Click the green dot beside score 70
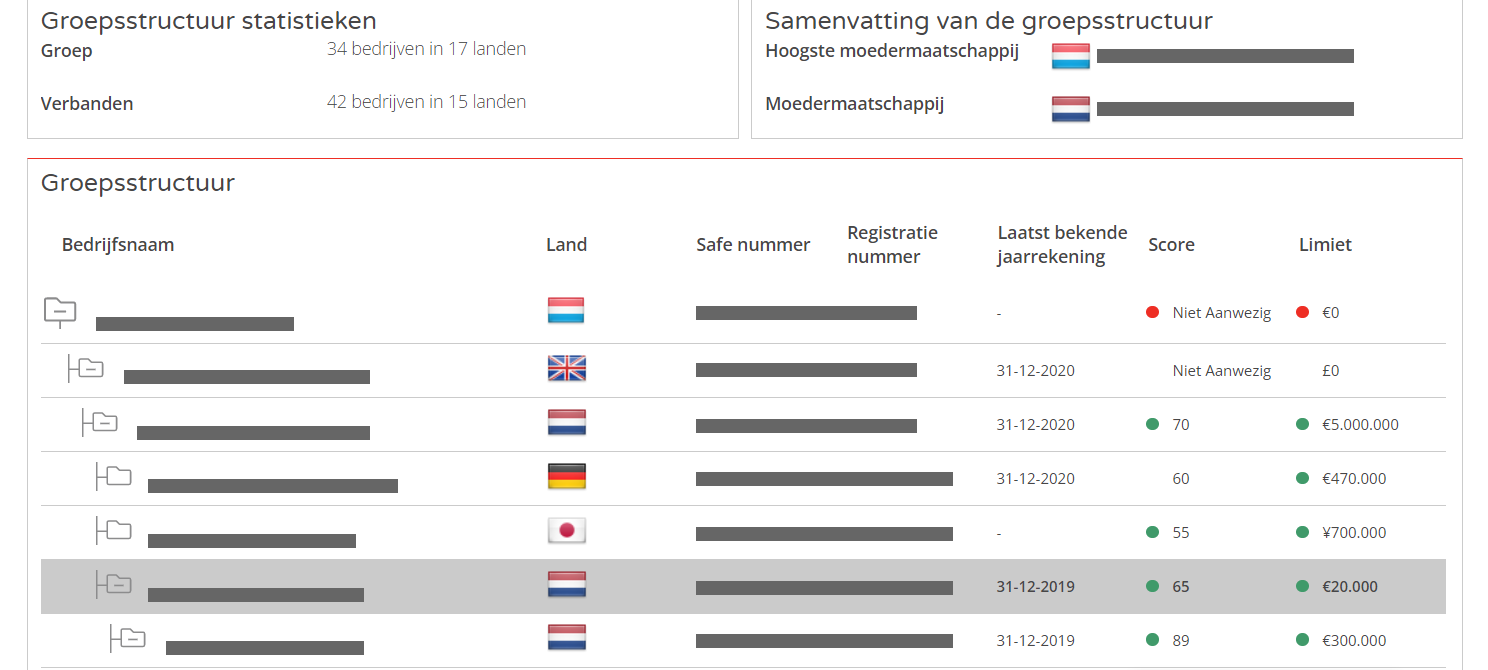This screenshot has height=670, width=1488. tap(1152, 424)
